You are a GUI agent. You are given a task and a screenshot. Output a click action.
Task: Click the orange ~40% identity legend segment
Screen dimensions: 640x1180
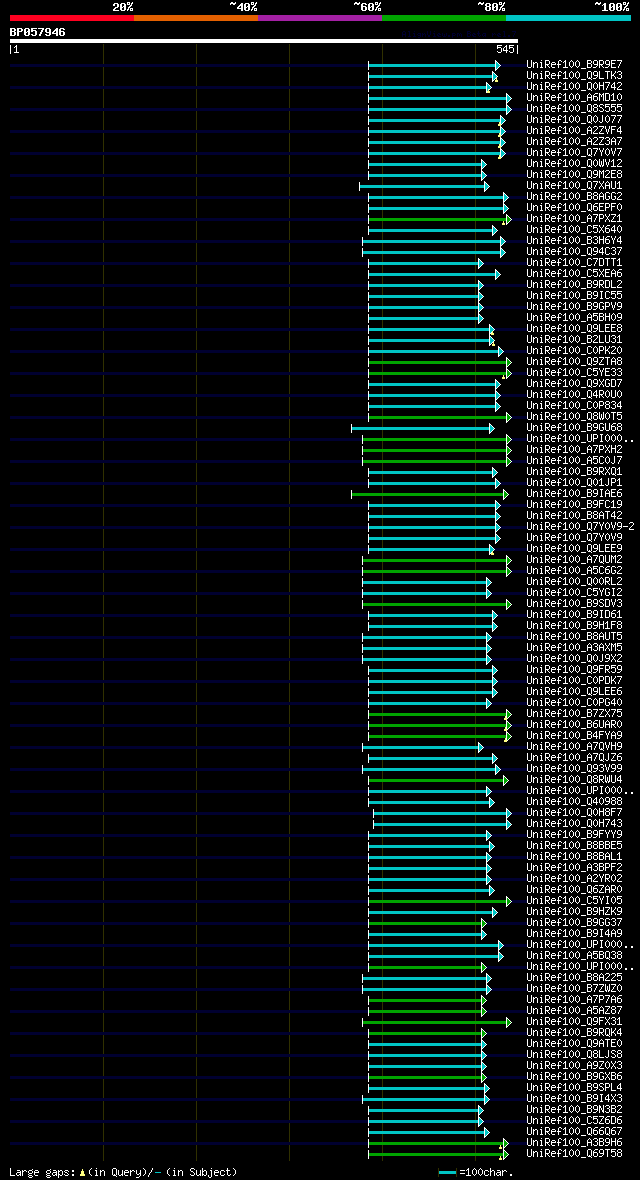pyautogui.click(x=196, y=17)
